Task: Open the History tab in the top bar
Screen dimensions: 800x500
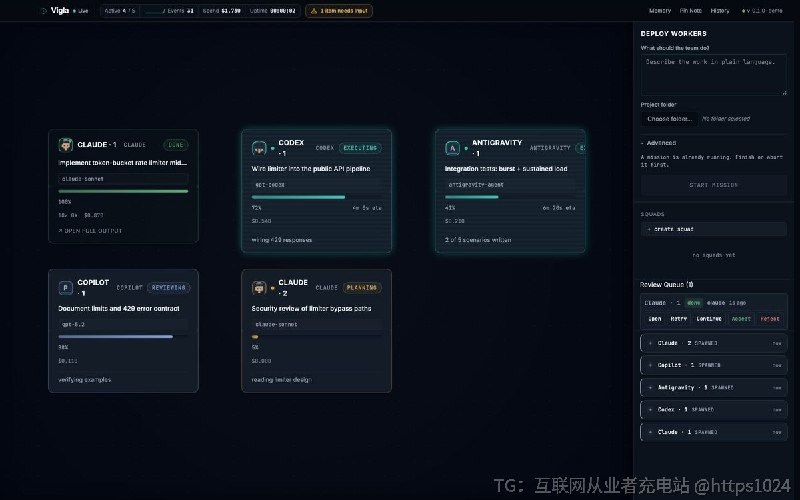Action: [720, 11]
